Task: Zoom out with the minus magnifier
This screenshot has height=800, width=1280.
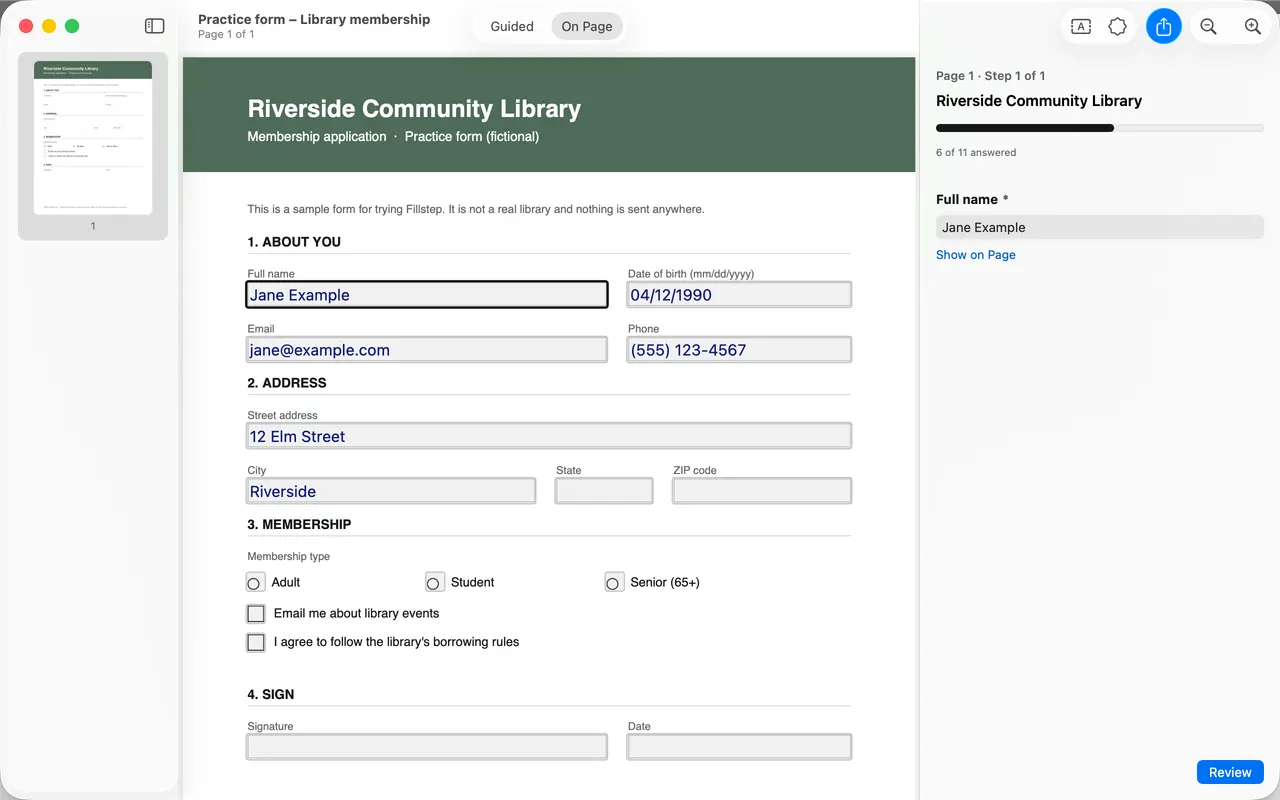Action: [x=1208, y=27]
